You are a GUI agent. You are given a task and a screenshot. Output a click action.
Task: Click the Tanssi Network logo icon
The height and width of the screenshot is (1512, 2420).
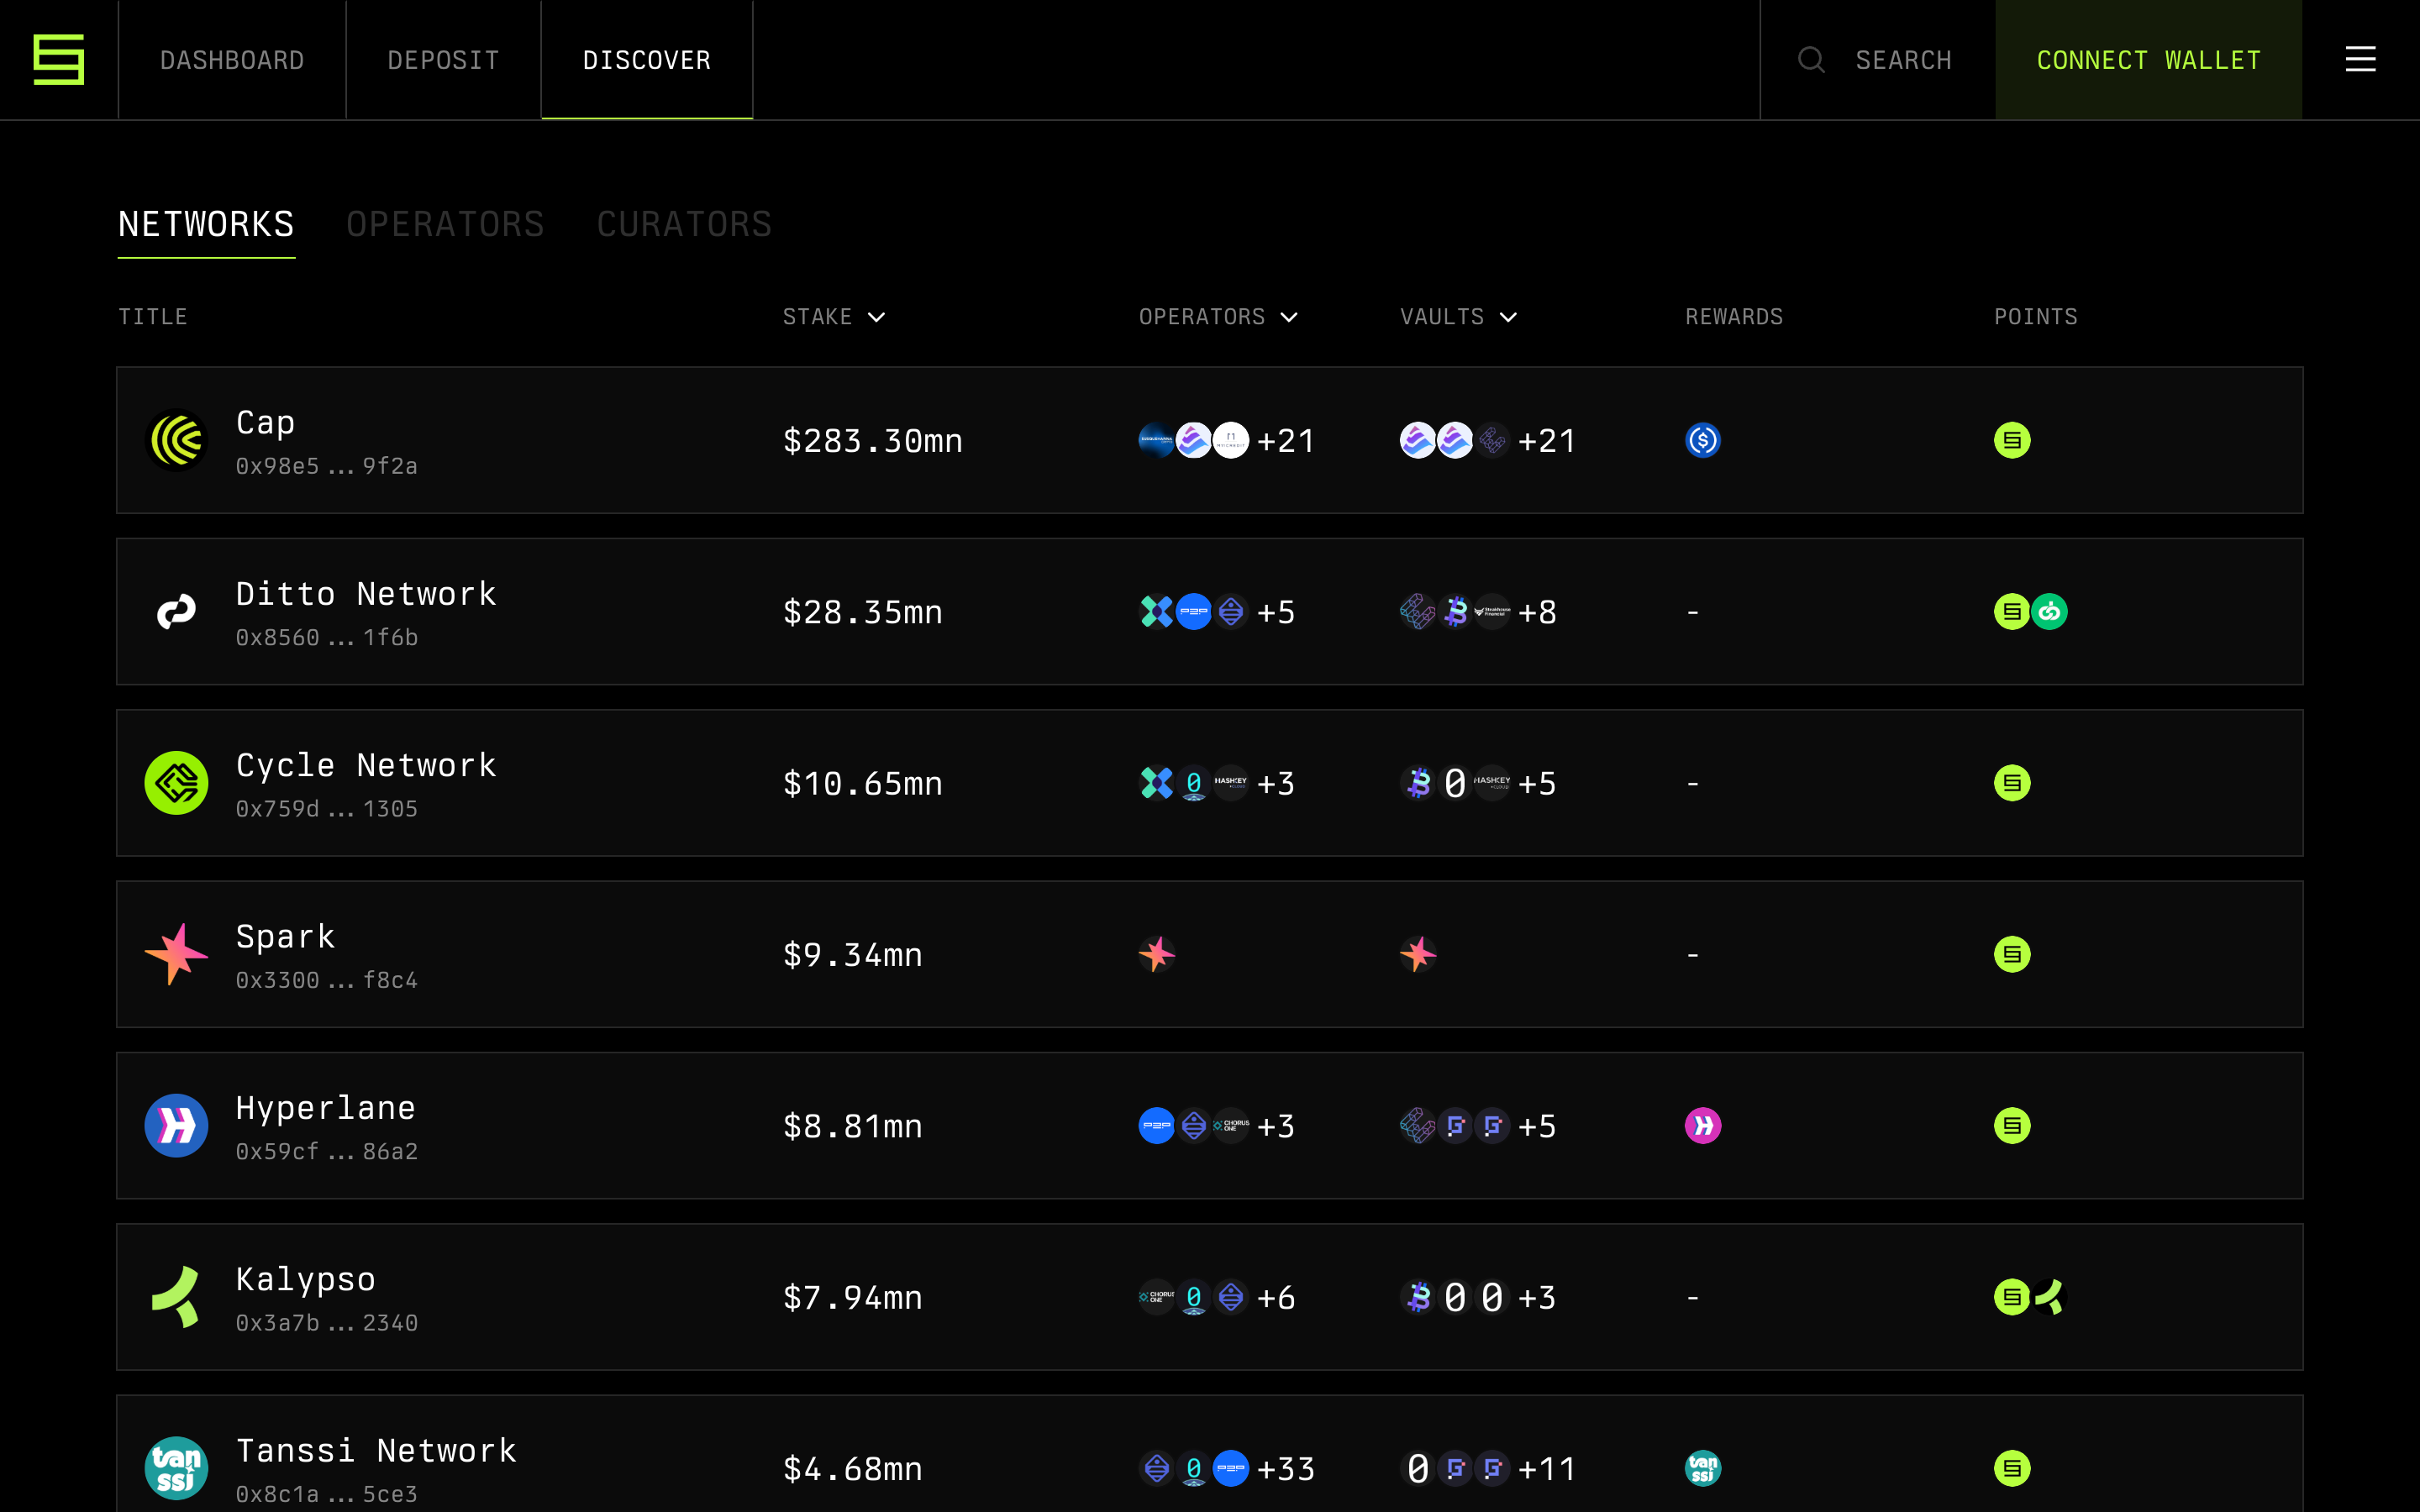click(x=176, y=1468)
